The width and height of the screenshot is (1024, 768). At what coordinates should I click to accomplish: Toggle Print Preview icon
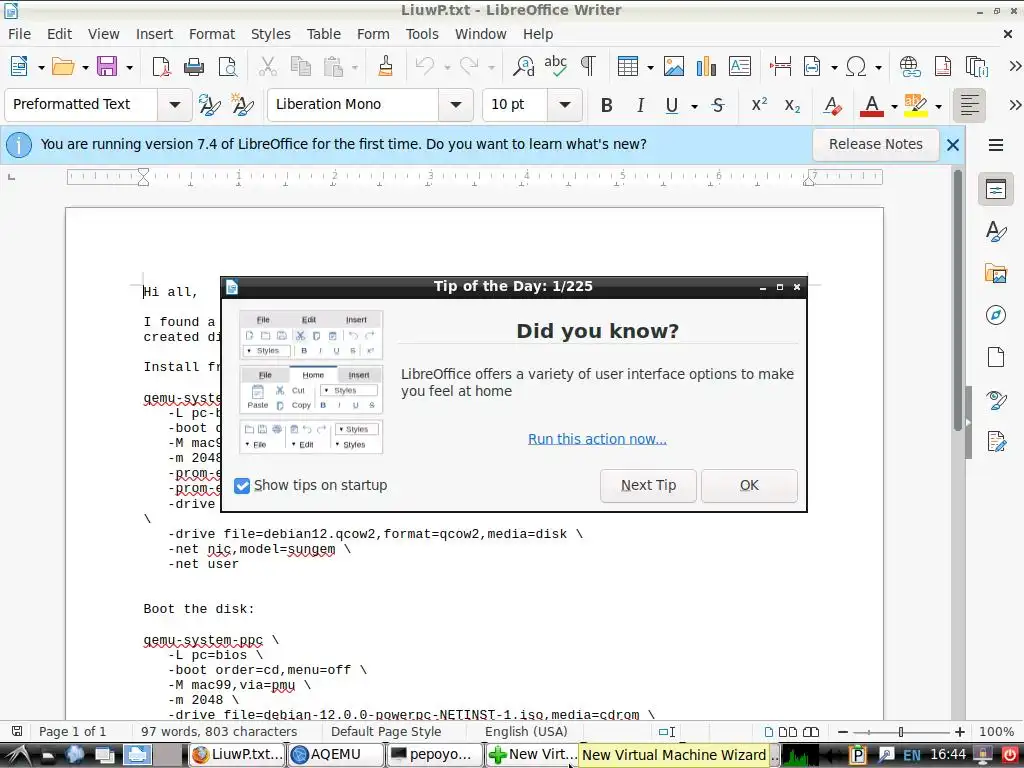click(227, 66)
